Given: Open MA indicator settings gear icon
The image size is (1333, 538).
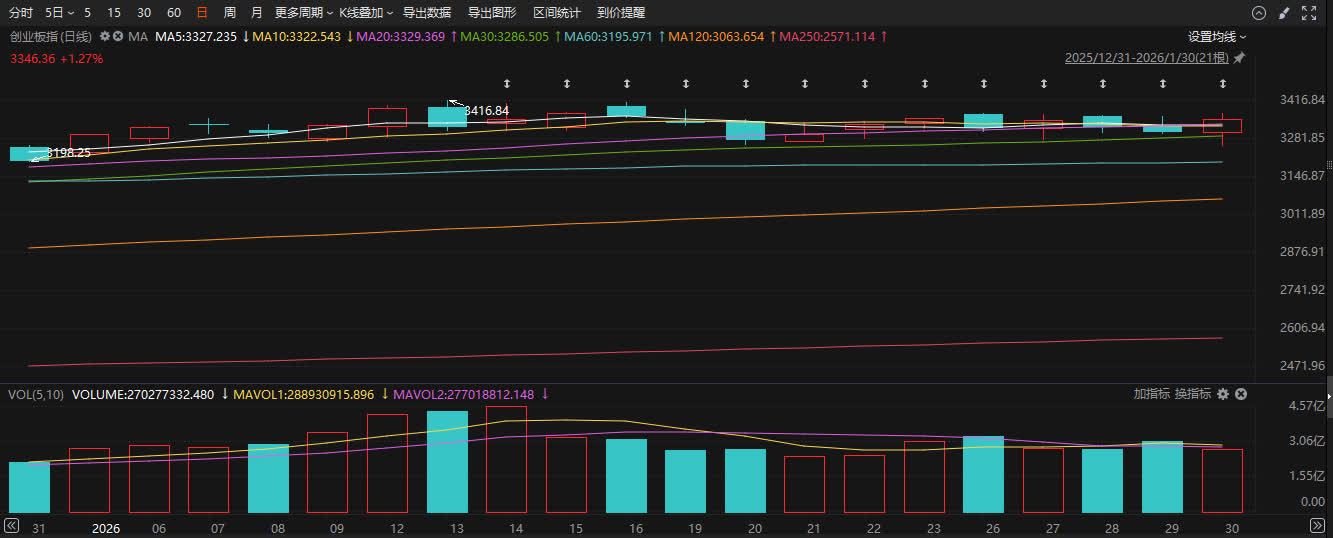Looking at the screenshot, I should point(104,36).
